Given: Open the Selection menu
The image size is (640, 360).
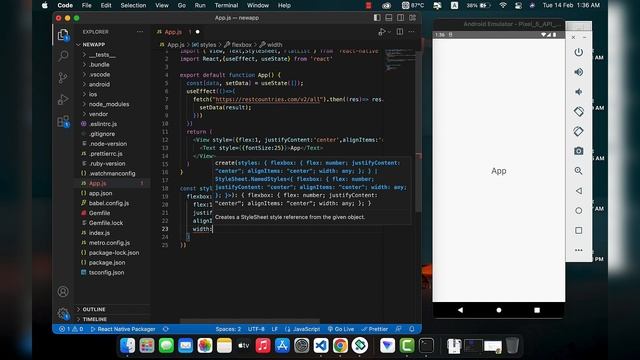Looking at the screenshot, I should pyautogui.click(x=133, y=5).
